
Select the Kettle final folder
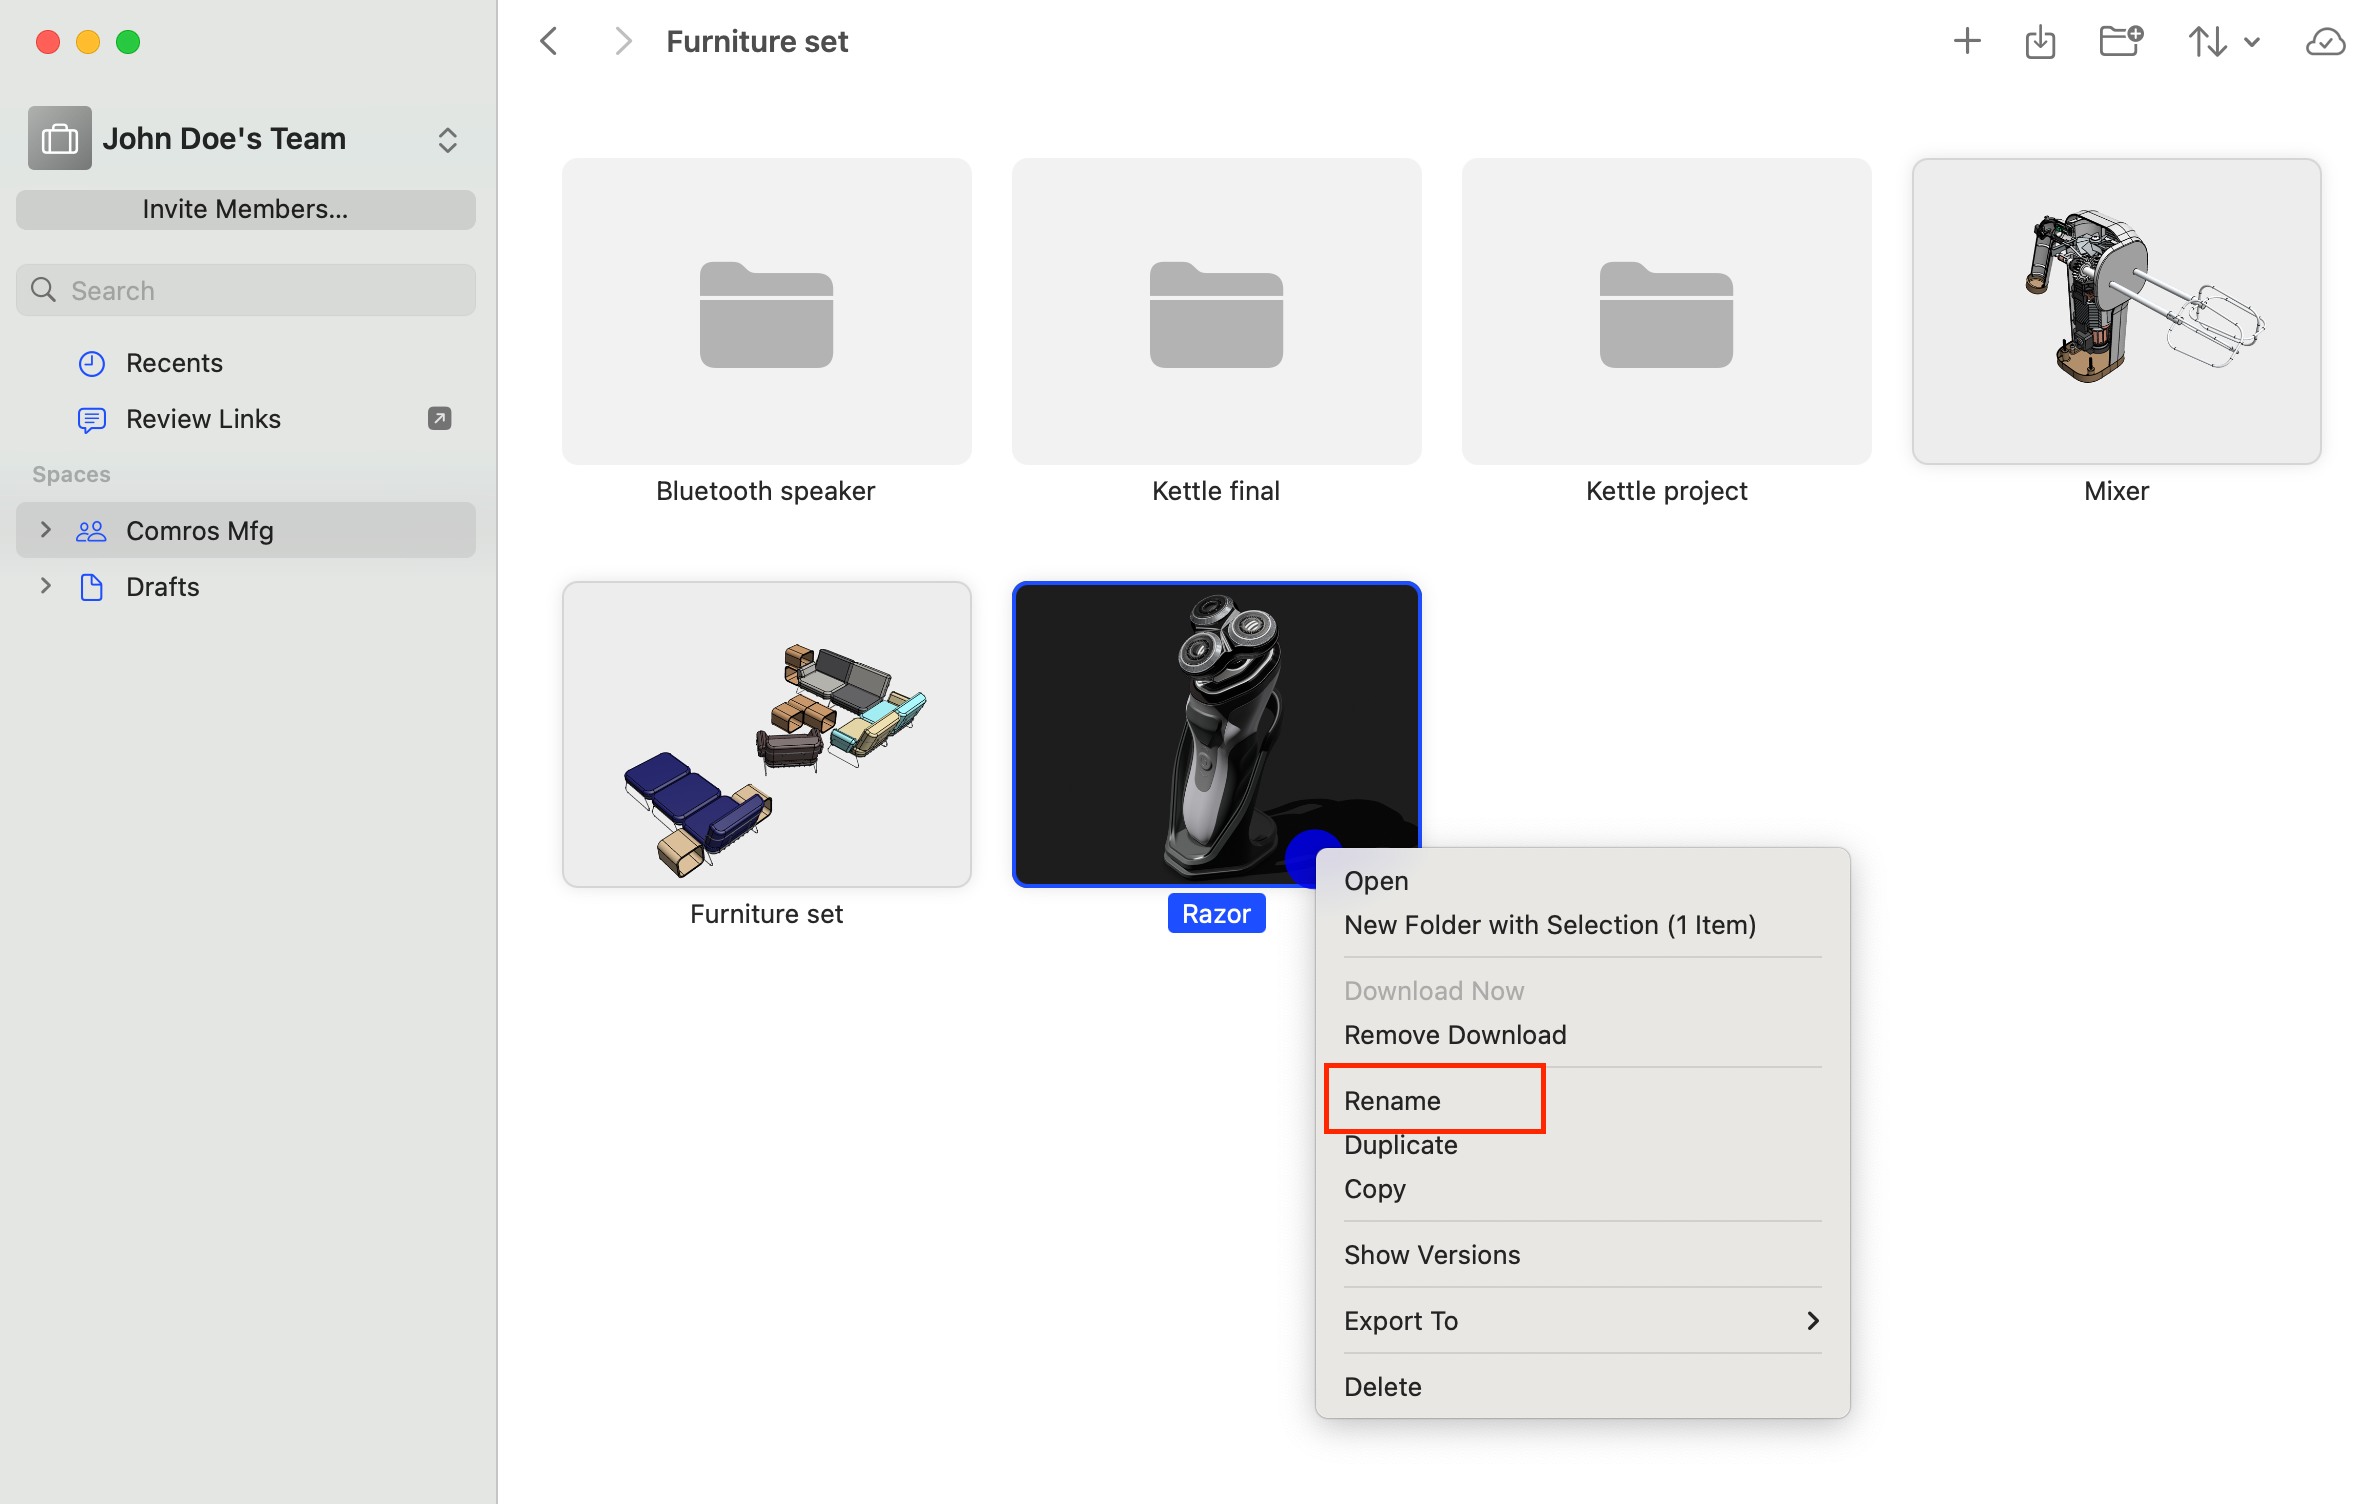(x=1216, y=311)
